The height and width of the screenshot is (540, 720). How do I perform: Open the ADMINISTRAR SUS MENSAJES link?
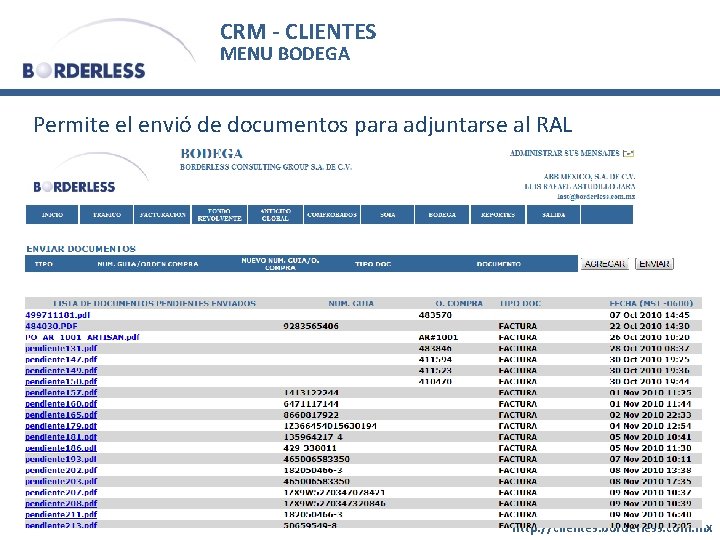point(565,153)
